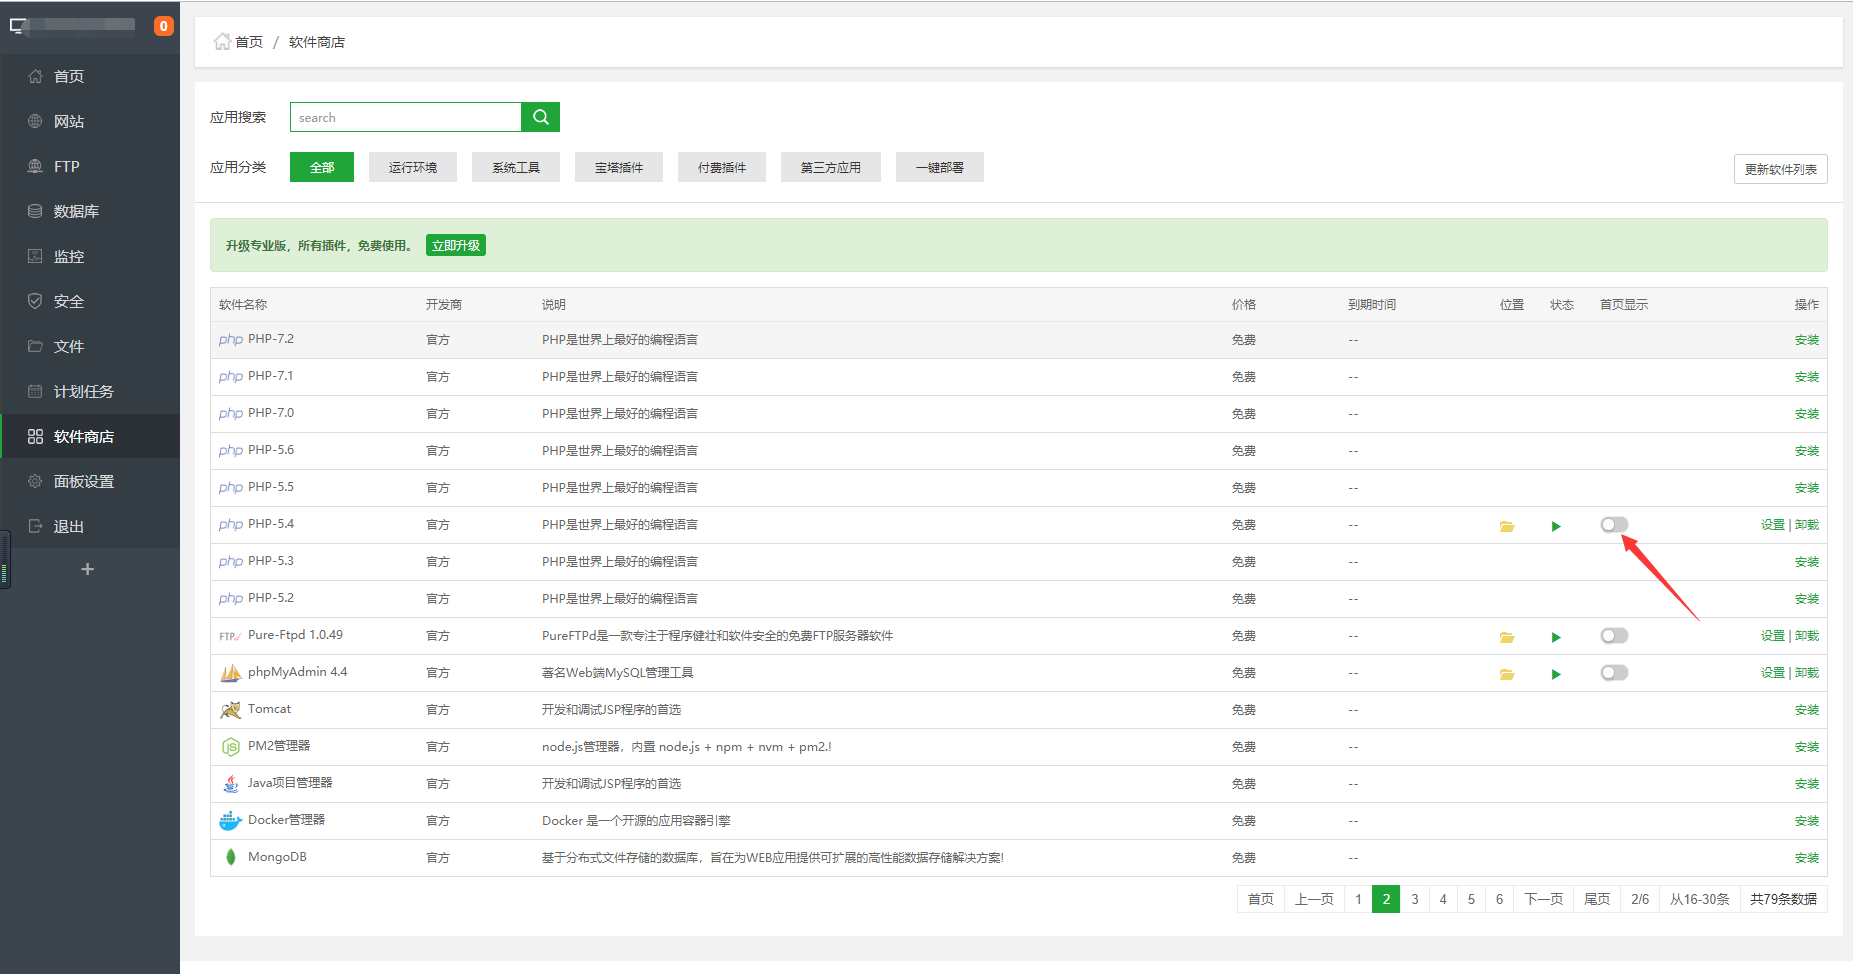
Task: Click the PHP-5.4 running status play icon
Action: (1556, 526)
